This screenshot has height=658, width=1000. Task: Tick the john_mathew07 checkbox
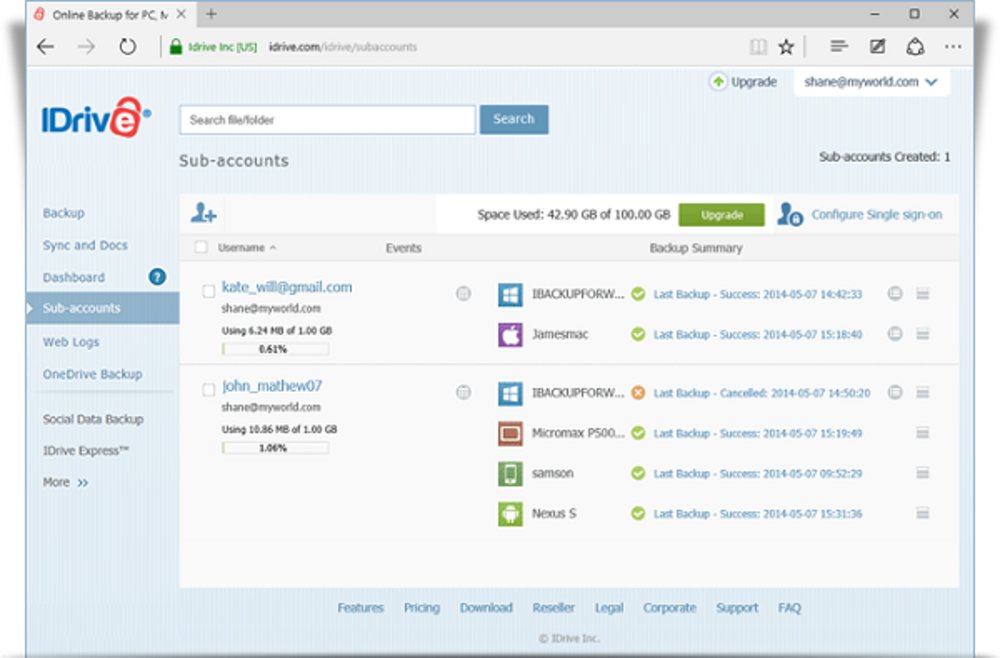click(208, 390)
